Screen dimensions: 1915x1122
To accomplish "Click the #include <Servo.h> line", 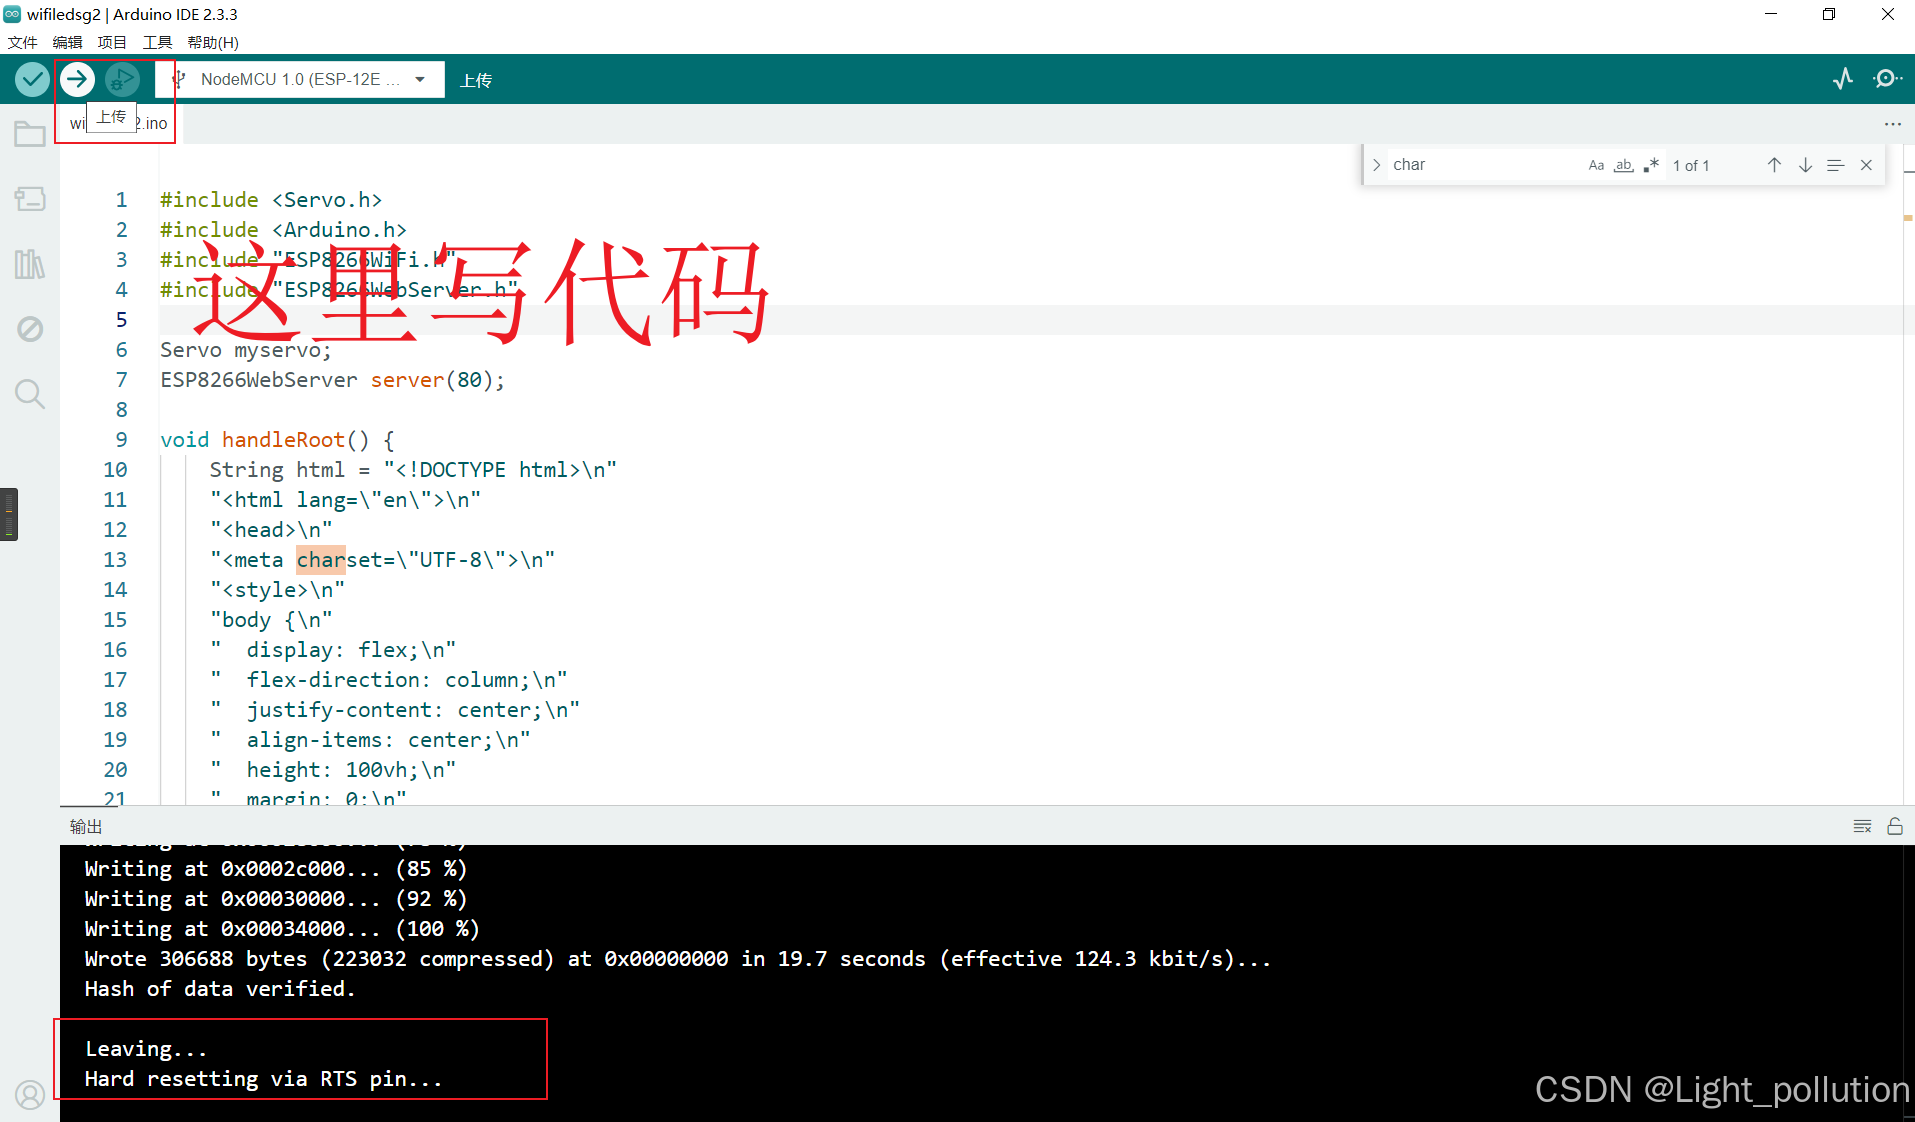I will point(271,200).
